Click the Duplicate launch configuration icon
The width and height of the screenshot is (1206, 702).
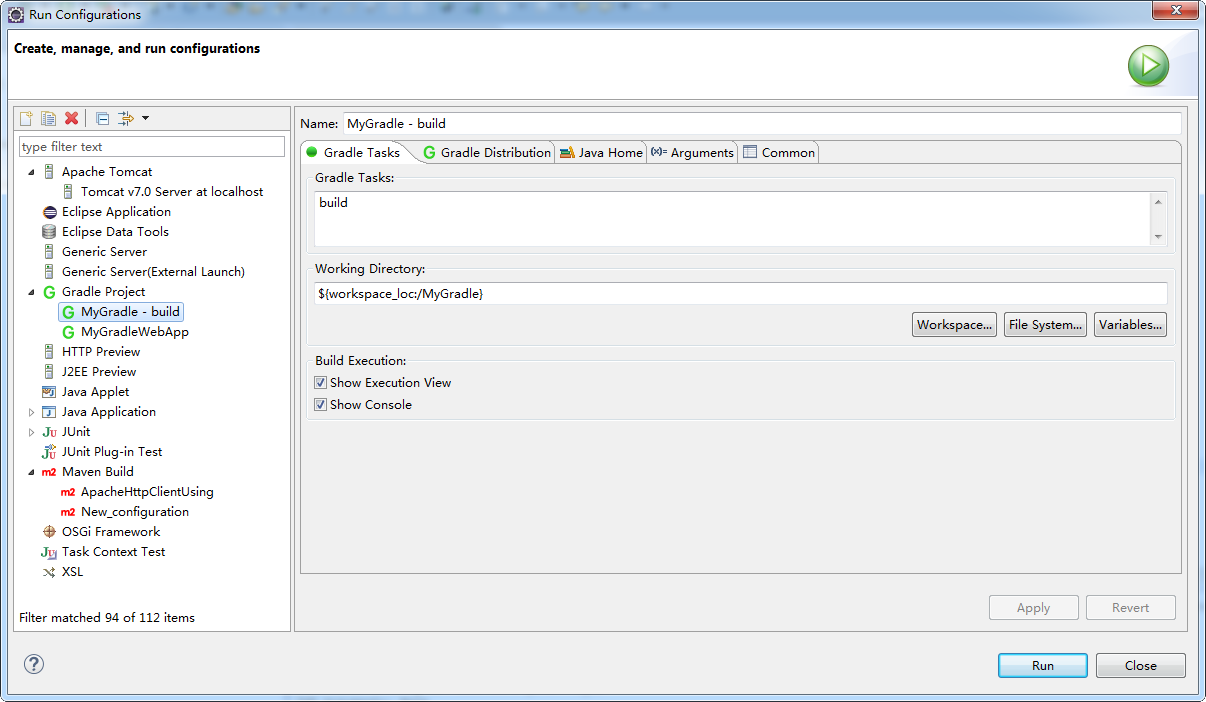[x=48, y=118]
